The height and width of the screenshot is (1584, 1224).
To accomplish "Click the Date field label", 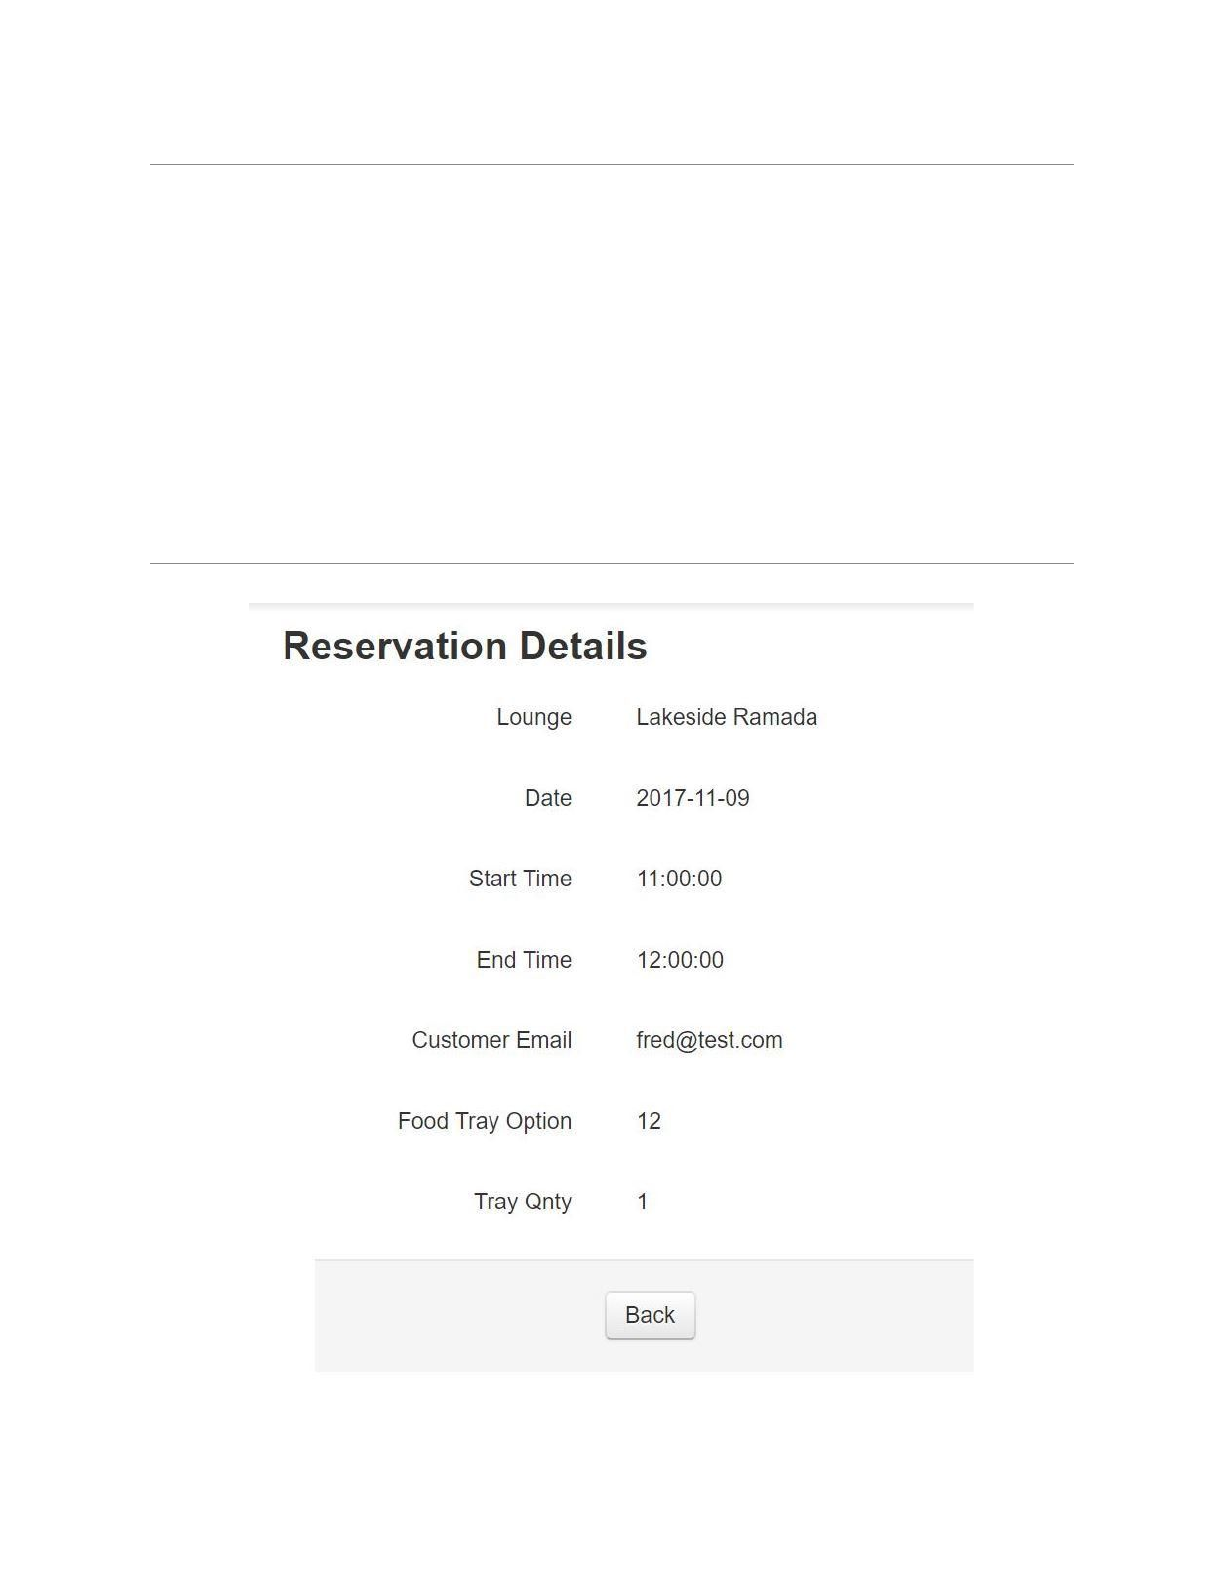I will [x=548, y=798].
